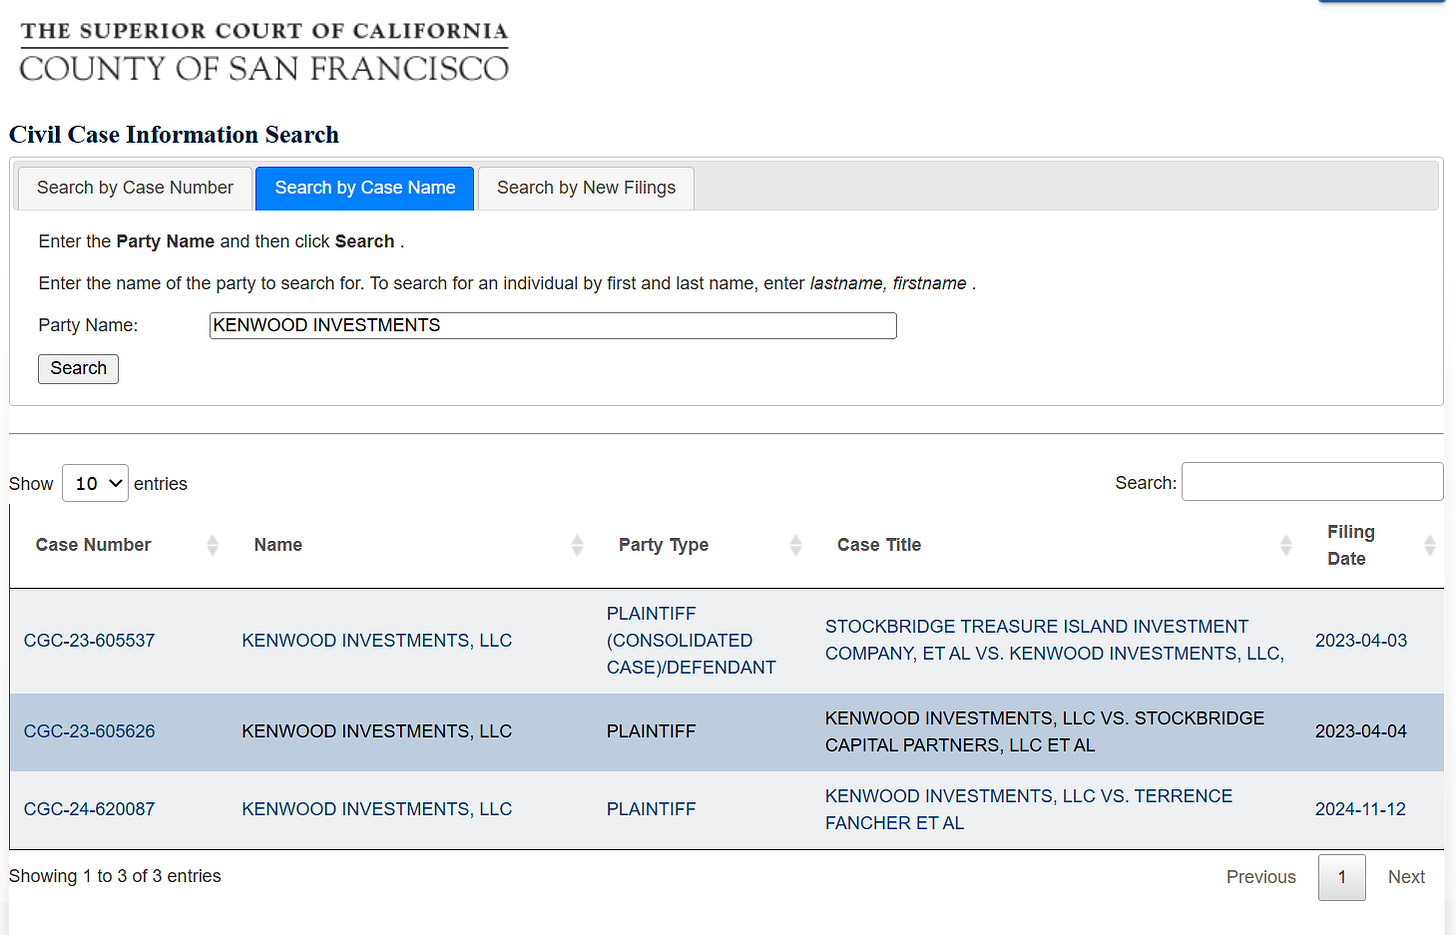Image resolution: width=1456 pixels, height=935 pixels.
Task: Click the San Francisco Superior Court logo
Action: coord(264,51)
